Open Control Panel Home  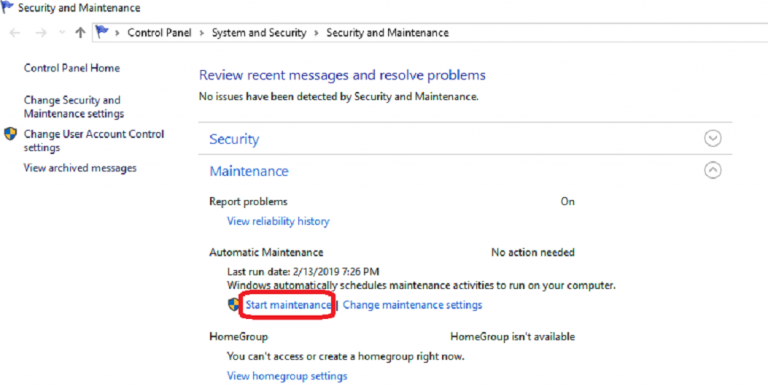(x=72, y=68)
